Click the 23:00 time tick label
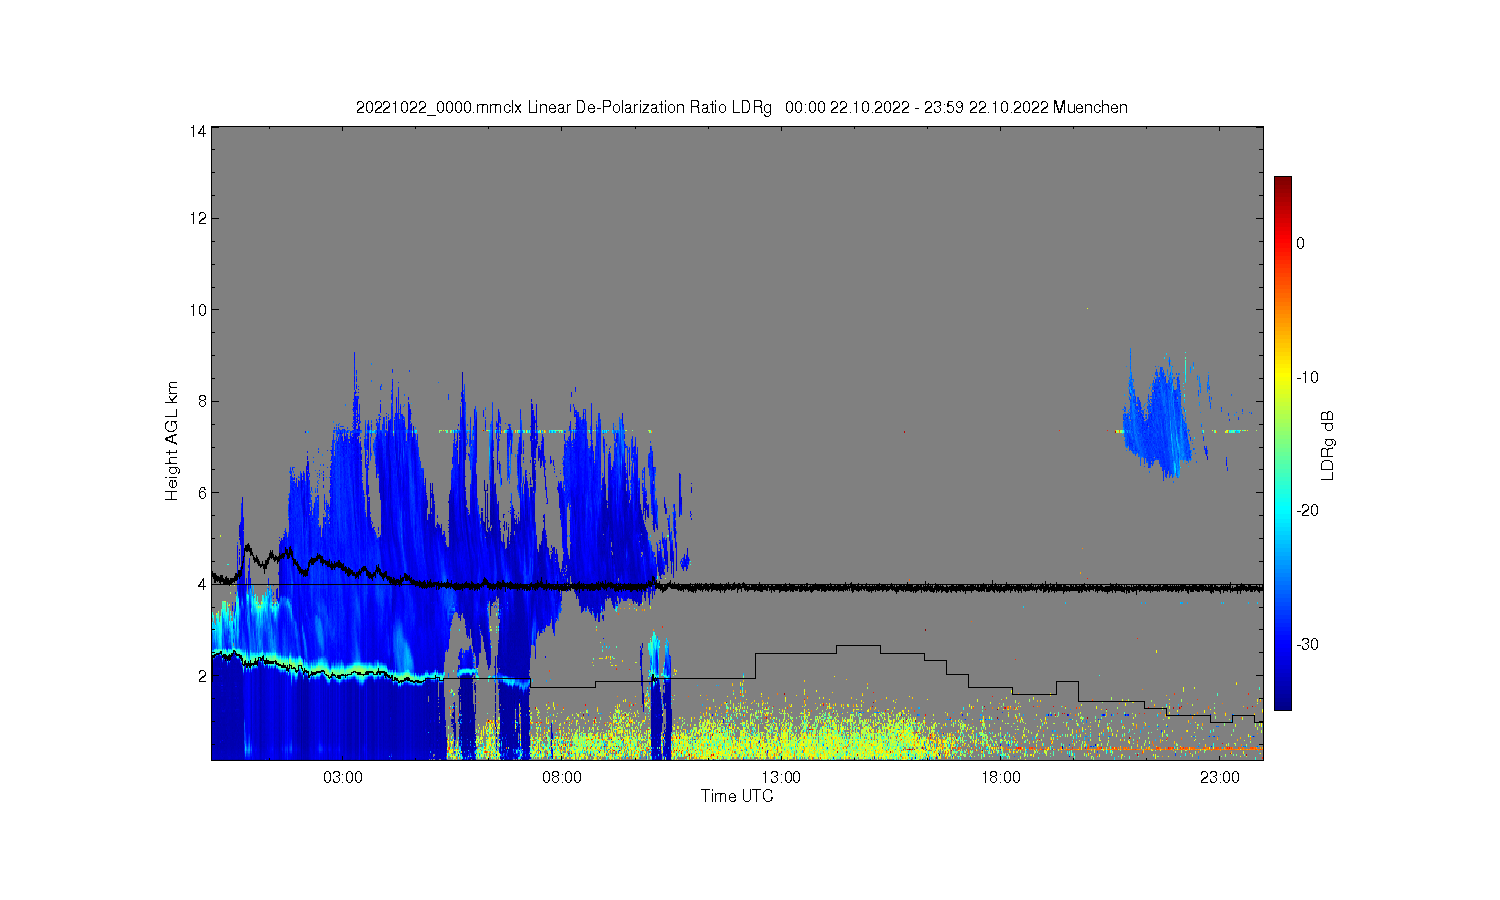This screenshot has width=1500, height=900. [x=1220, y=777]
